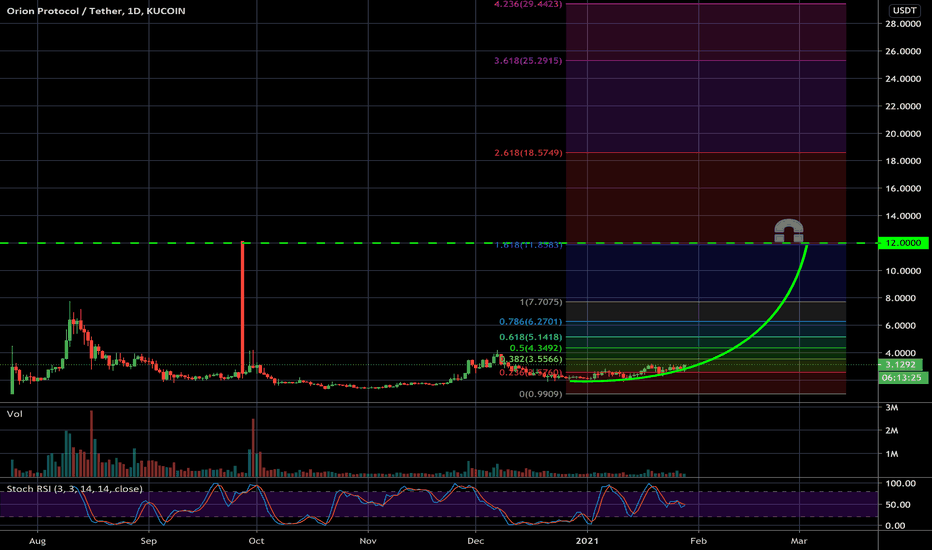Click the 0.786(6.2701) Fibonacci level label

(530, 322)
